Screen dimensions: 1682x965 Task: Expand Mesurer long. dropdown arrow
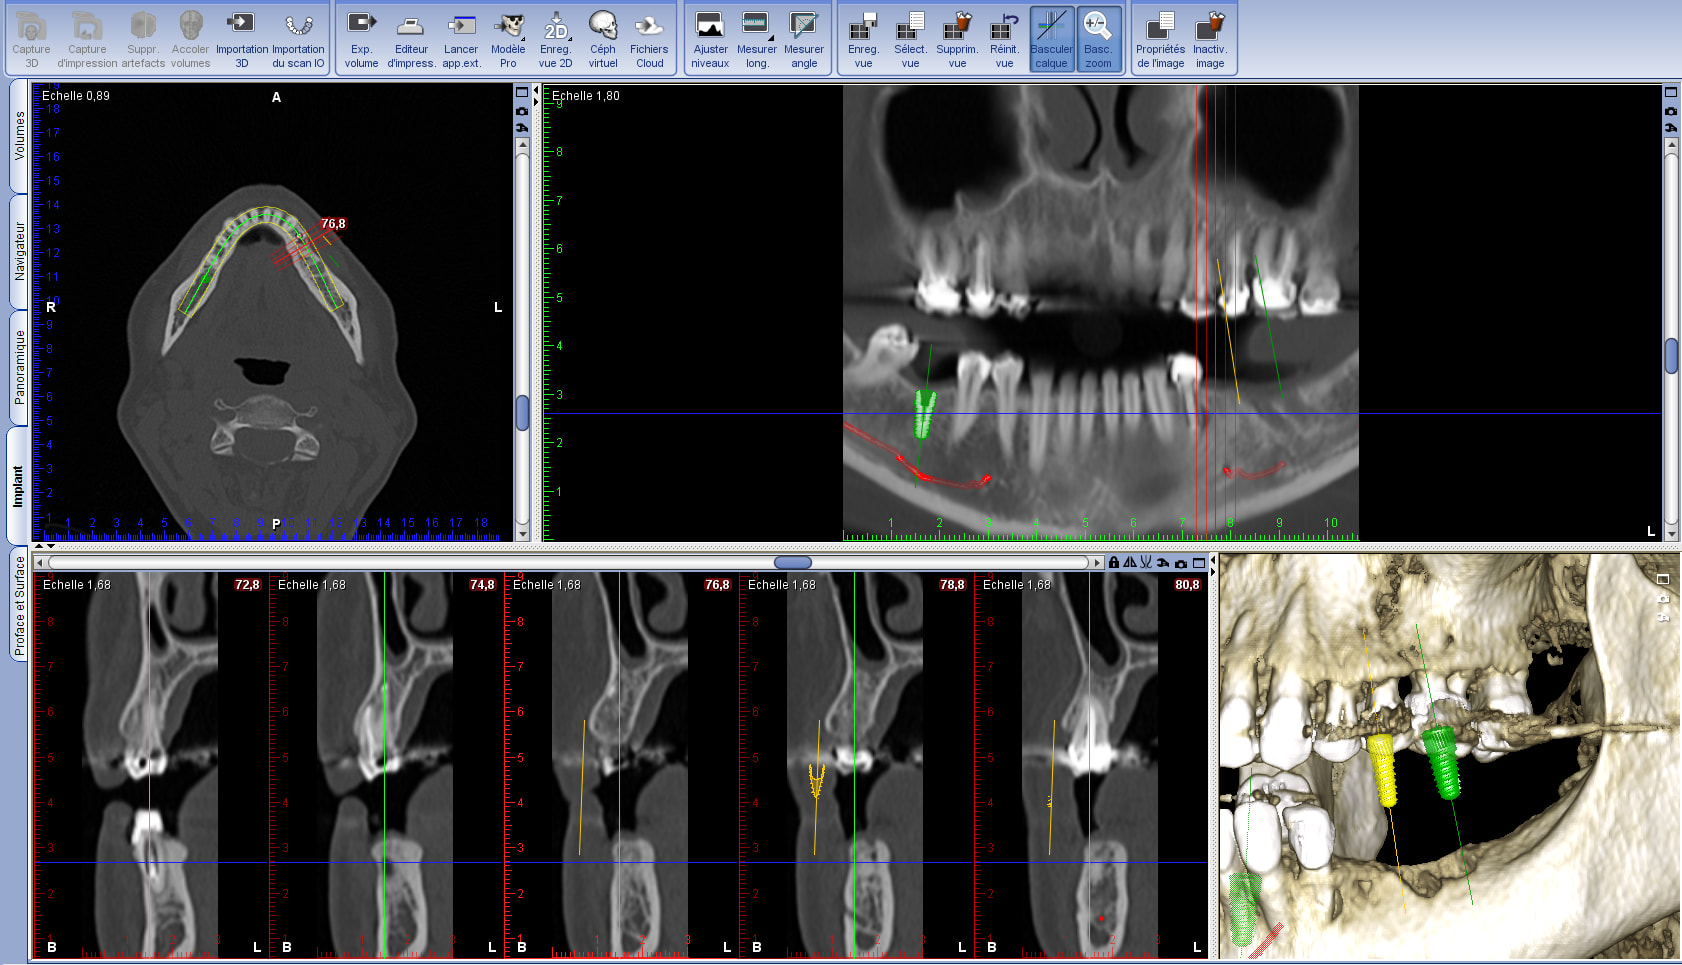pyautogui.click(x=771, y=38)
